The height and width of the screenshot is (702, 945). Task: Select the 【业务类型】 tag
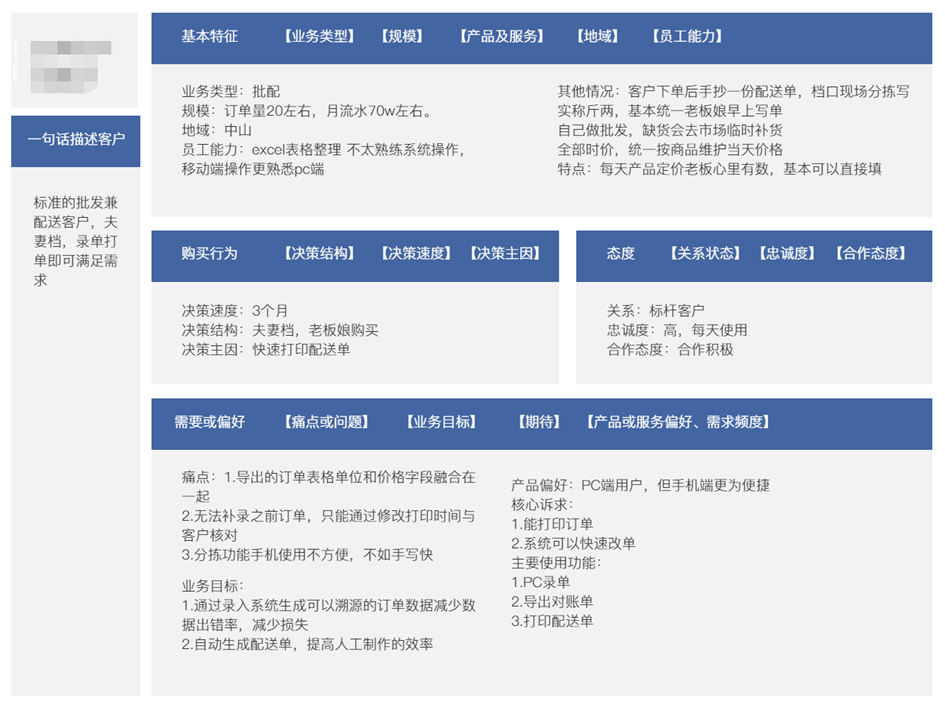[x=319, y=36]
